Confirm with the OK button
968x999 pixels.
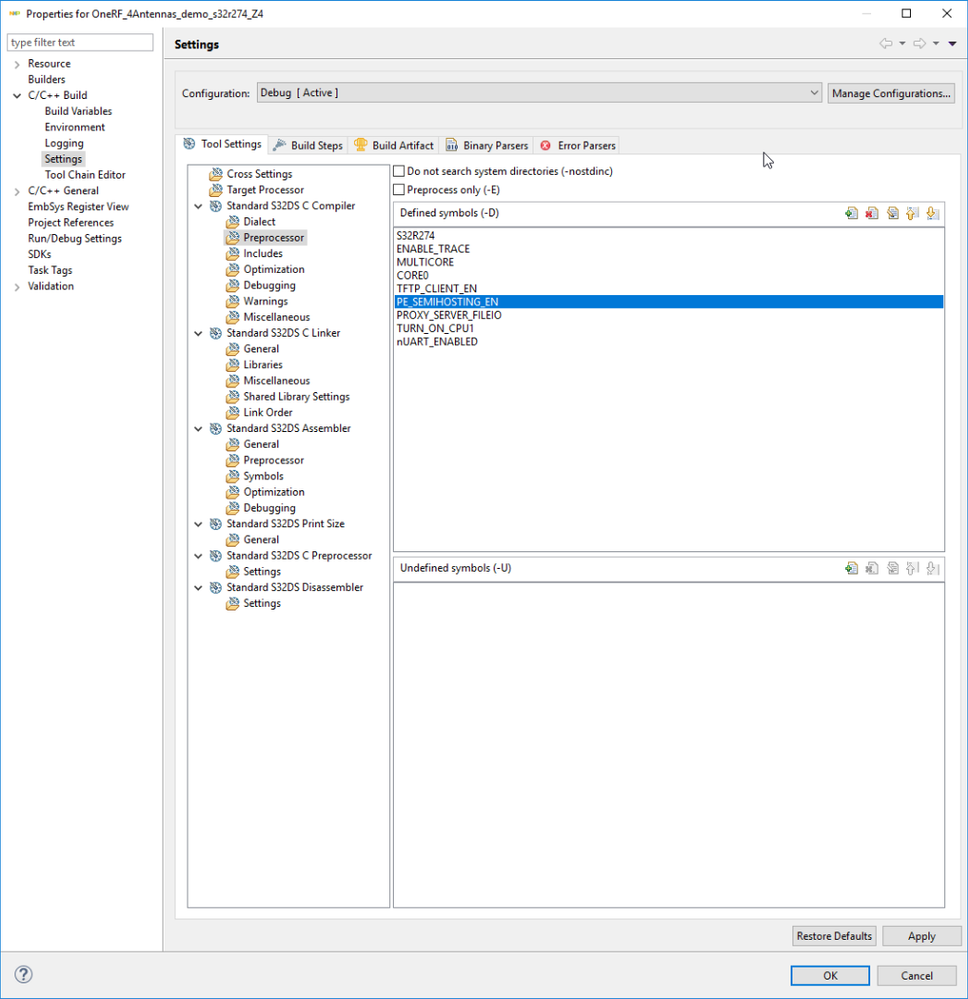830,975
